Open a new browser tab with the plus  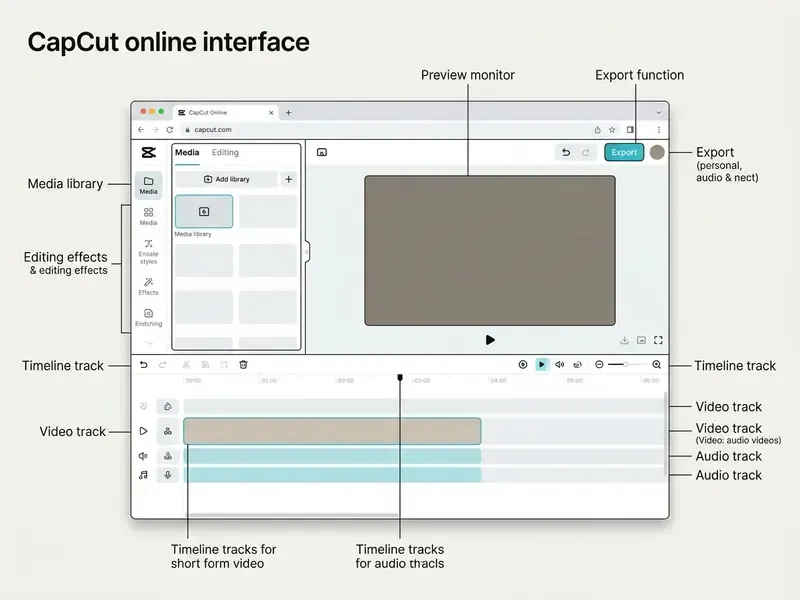(x=288, y=112)
